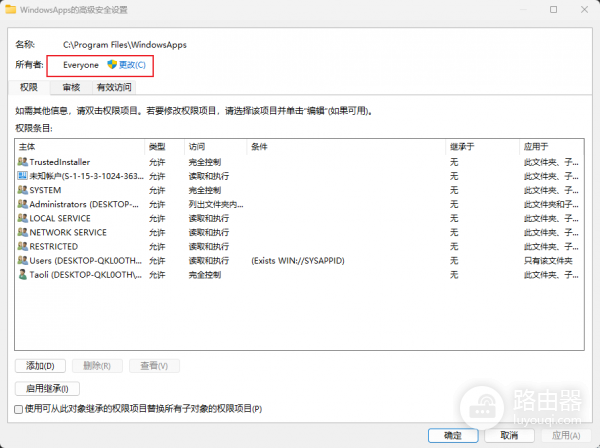The width and height of the screenshot is (600, 448).
Task: Confirm with the 确定 button
Action: coord(453,435)
